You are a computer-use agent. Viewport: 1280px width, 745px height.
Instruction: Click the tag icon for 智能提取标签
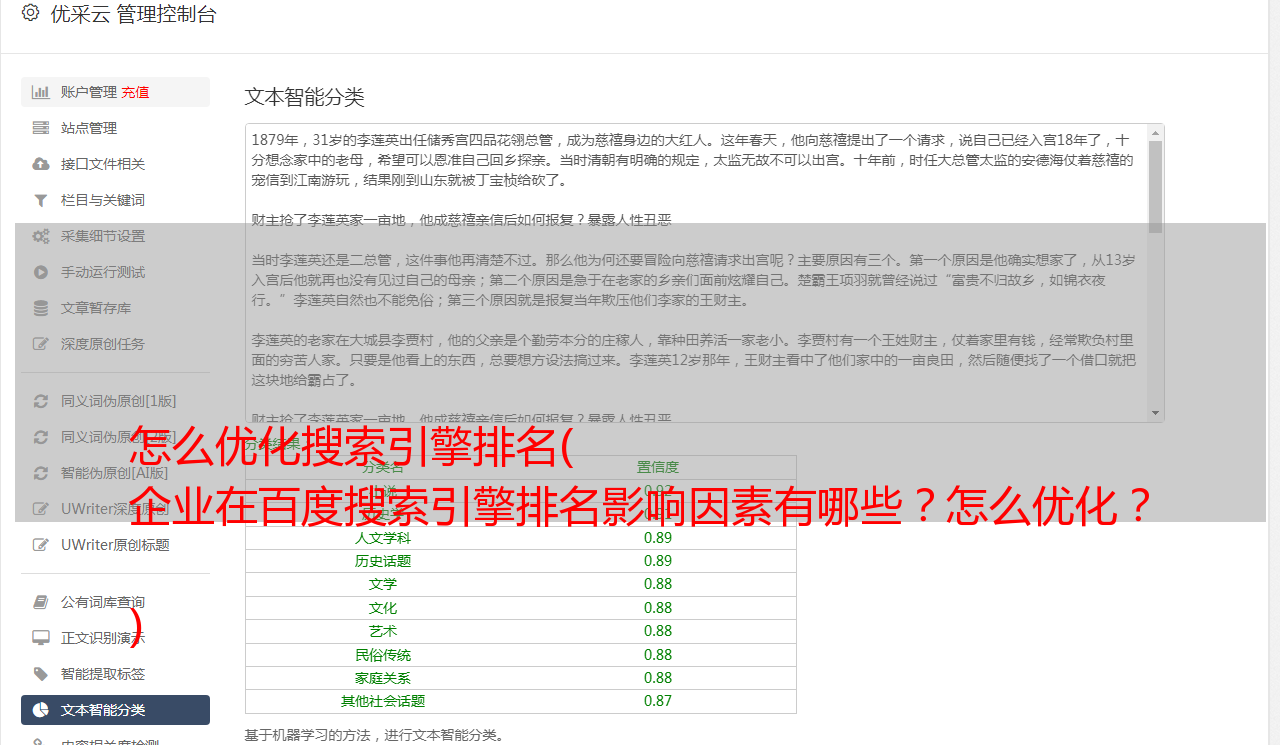tap(41, 674)
